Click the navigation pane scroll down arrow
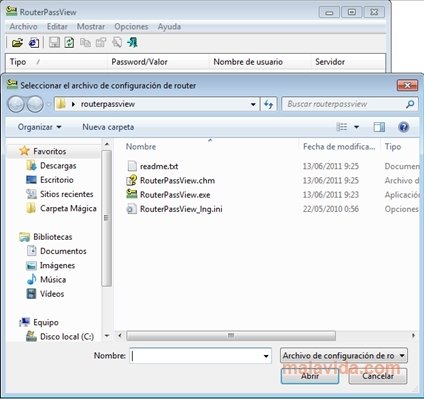 (x=107, y=336)
